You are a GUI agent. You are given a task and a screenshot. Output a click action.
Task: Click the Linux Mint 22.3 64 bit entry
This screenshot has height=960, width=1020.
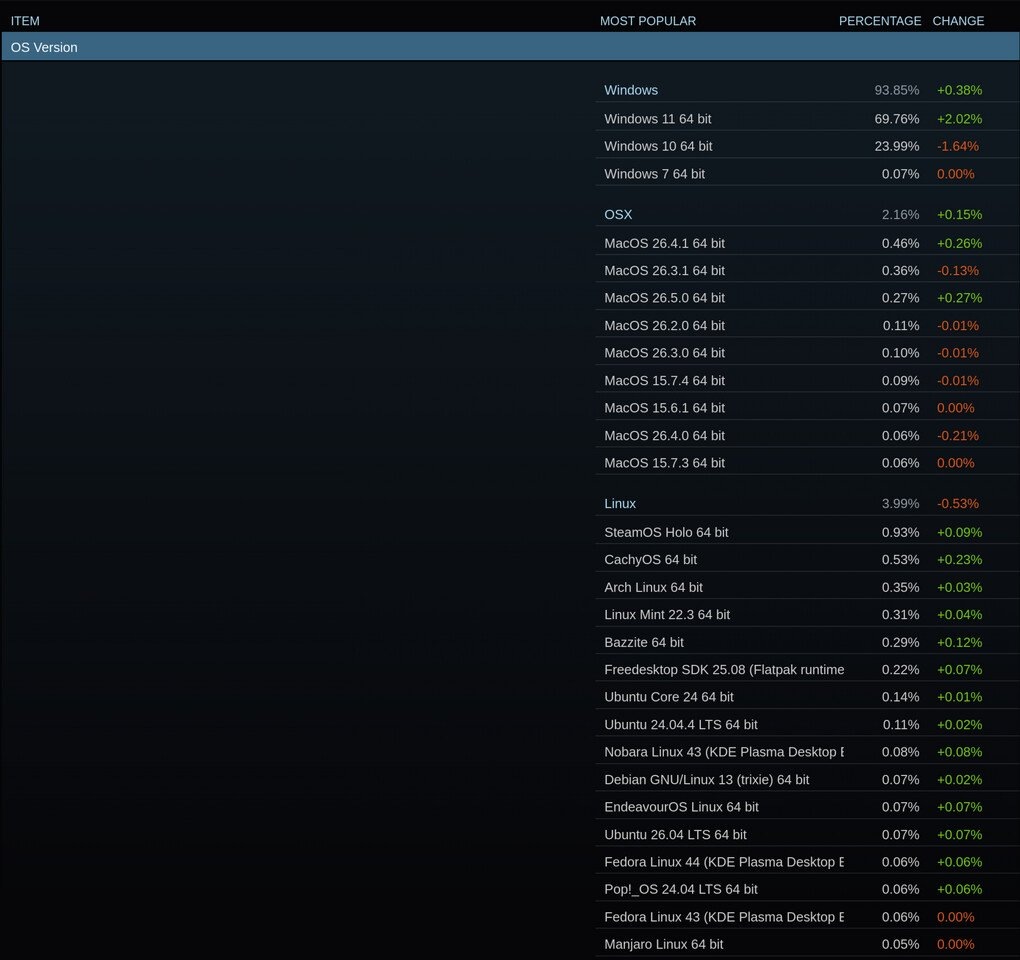(x=667, y=615)
